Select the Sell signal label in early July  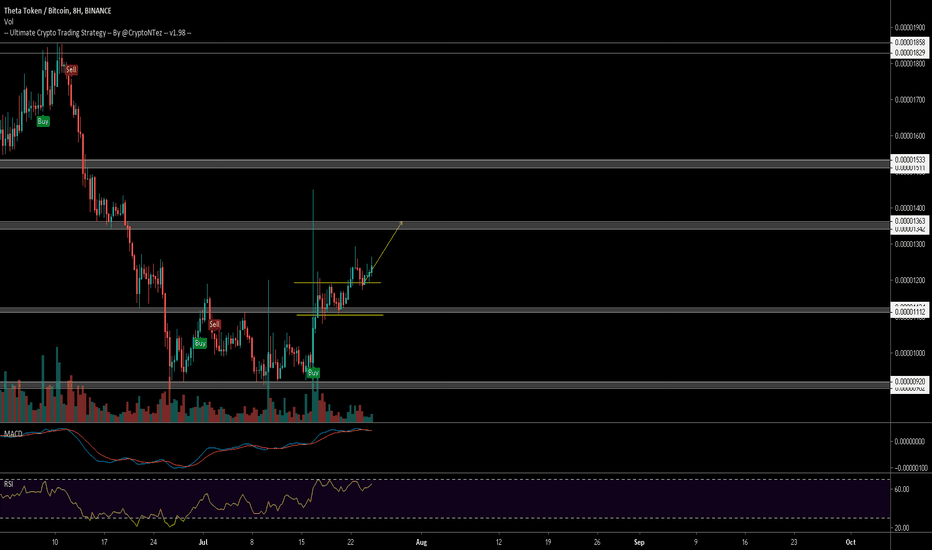tap(215, 324)
